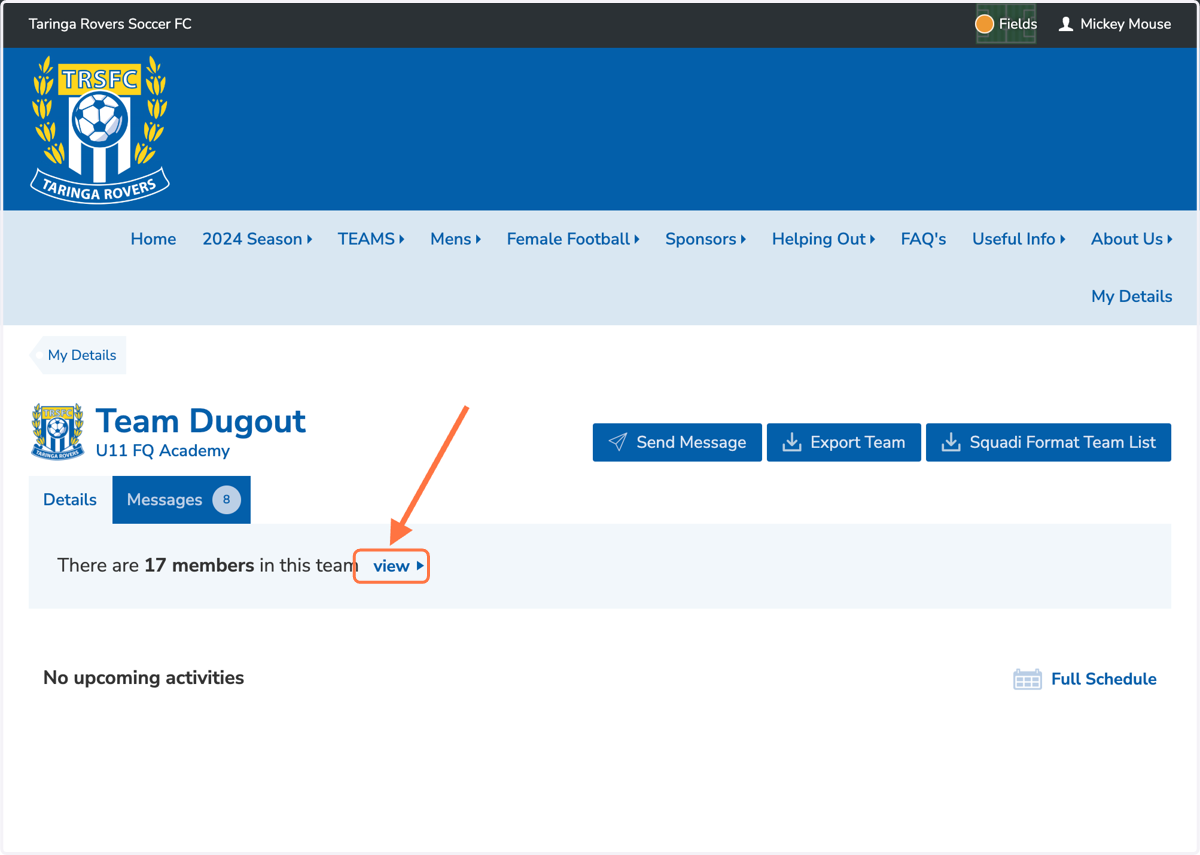Click Squadi Format Team List button
Screen dimensions: 1200x855
click(1048, 442)
